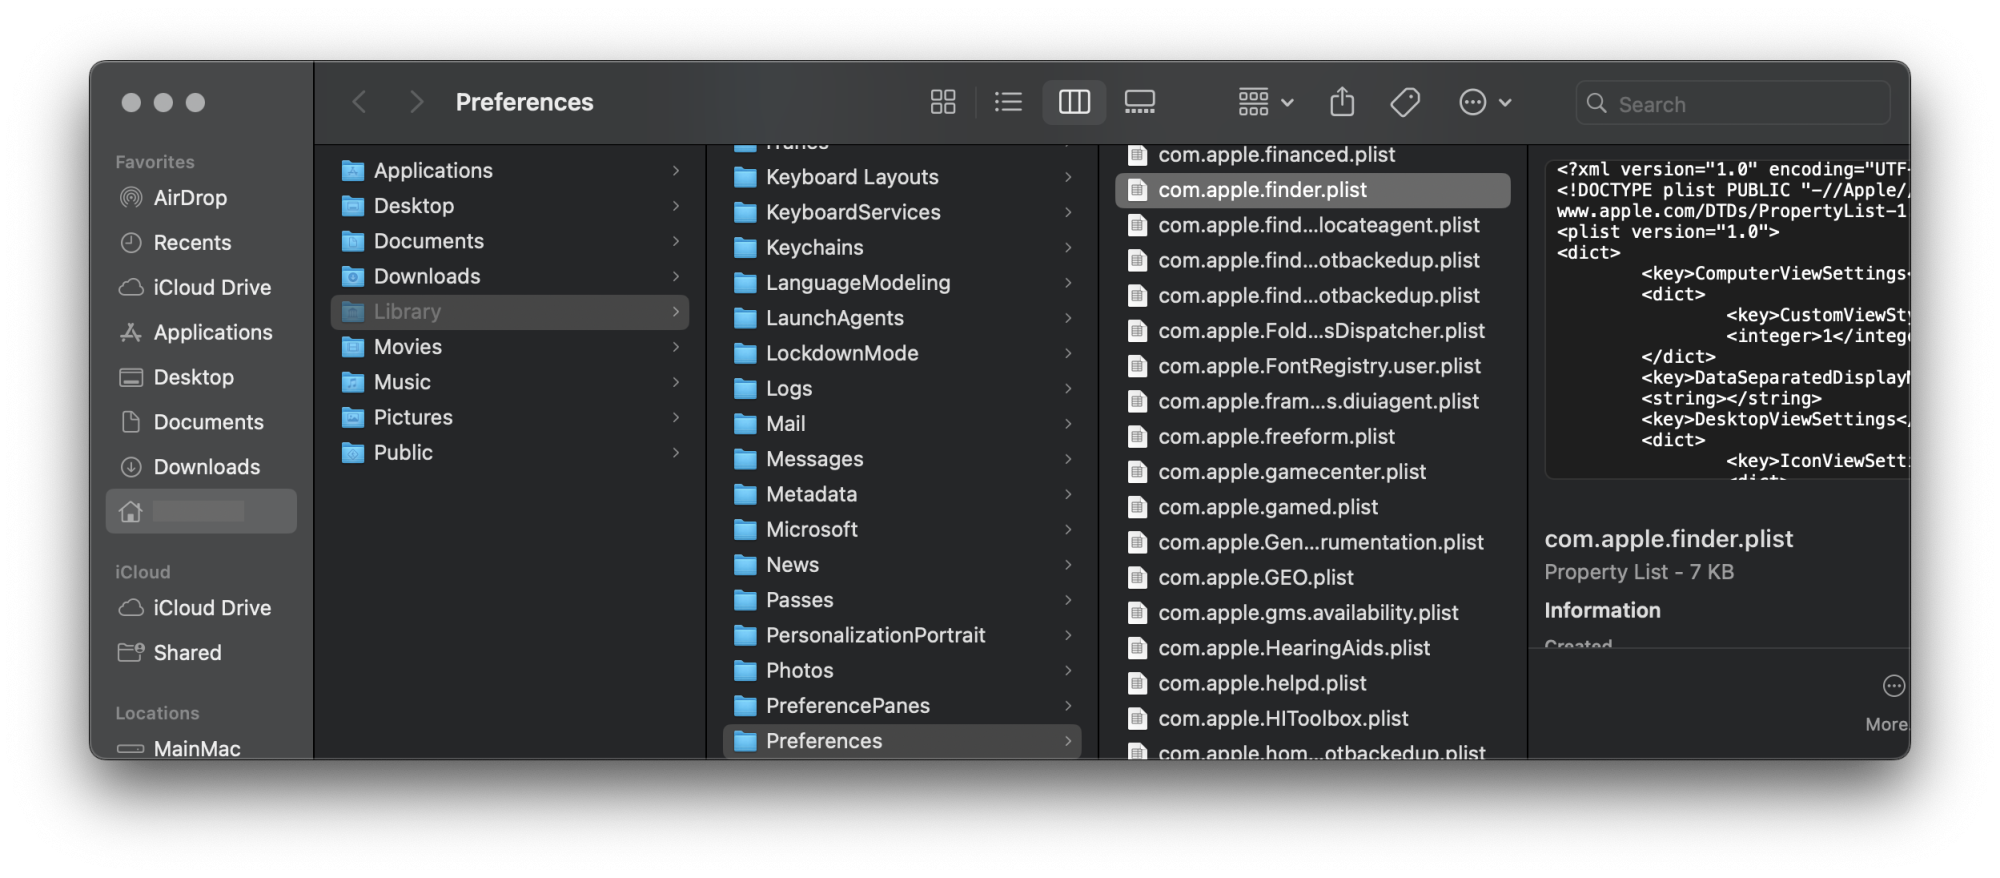Select the Metadata folder
Viewport: 2000px width, 878px height.
[x=902, y=494]
